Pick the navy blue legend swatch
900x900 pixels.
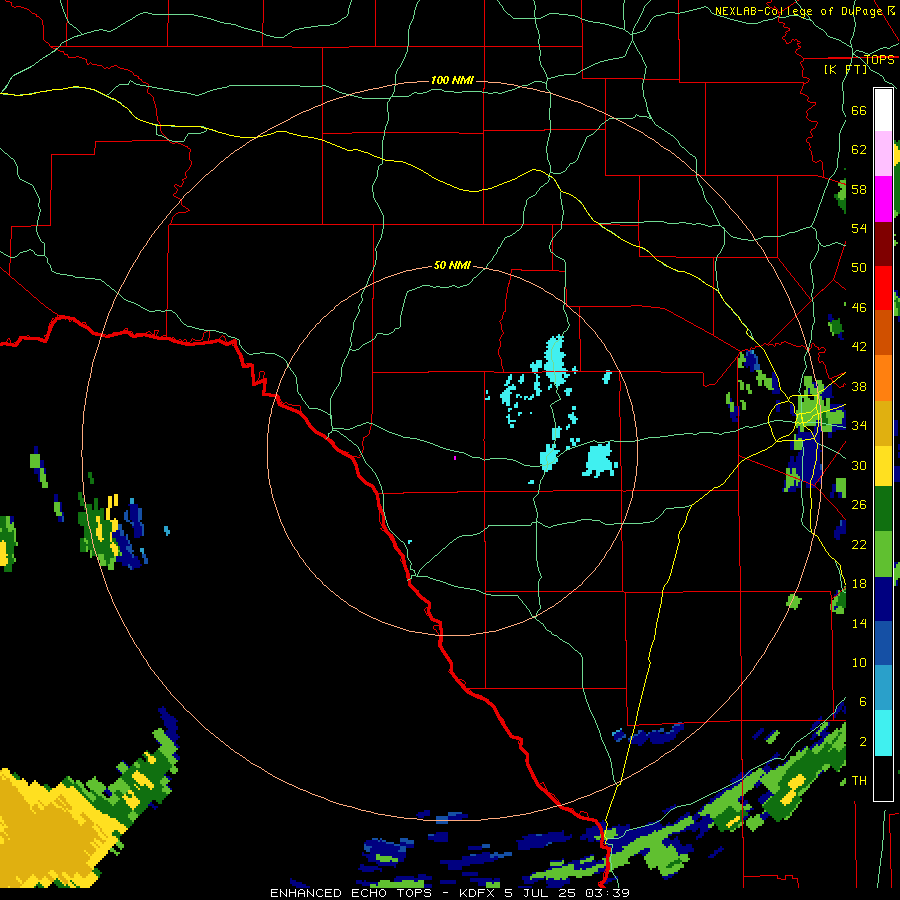tap(883, 599)
